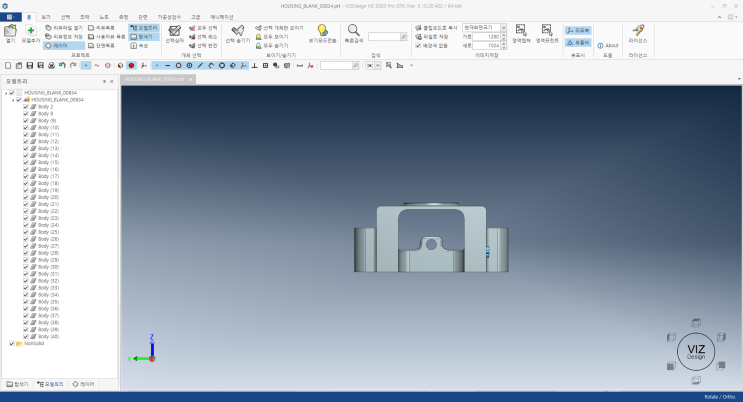Open the 보기 ribbon tab
Screen dimensions: 743x402
click(45, 17)
